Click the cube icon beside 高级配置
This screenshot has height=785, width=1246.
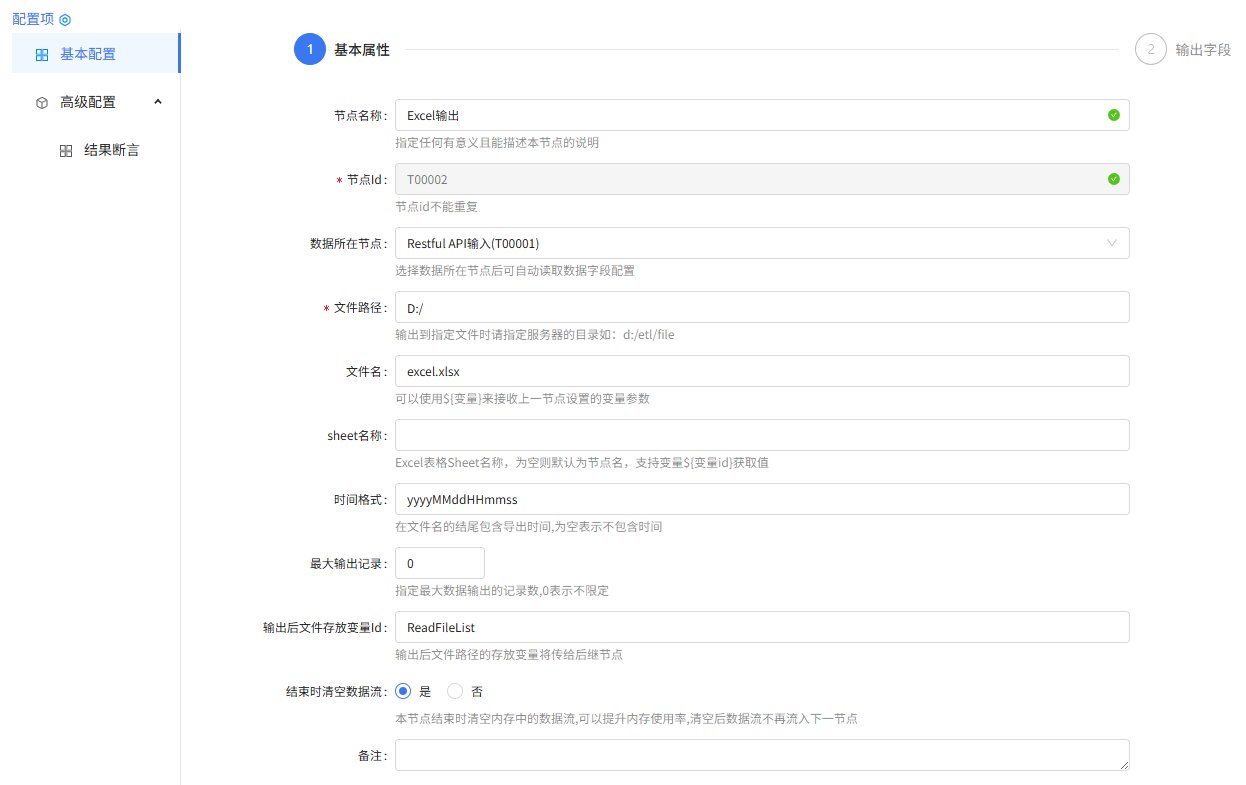[40, 101]
